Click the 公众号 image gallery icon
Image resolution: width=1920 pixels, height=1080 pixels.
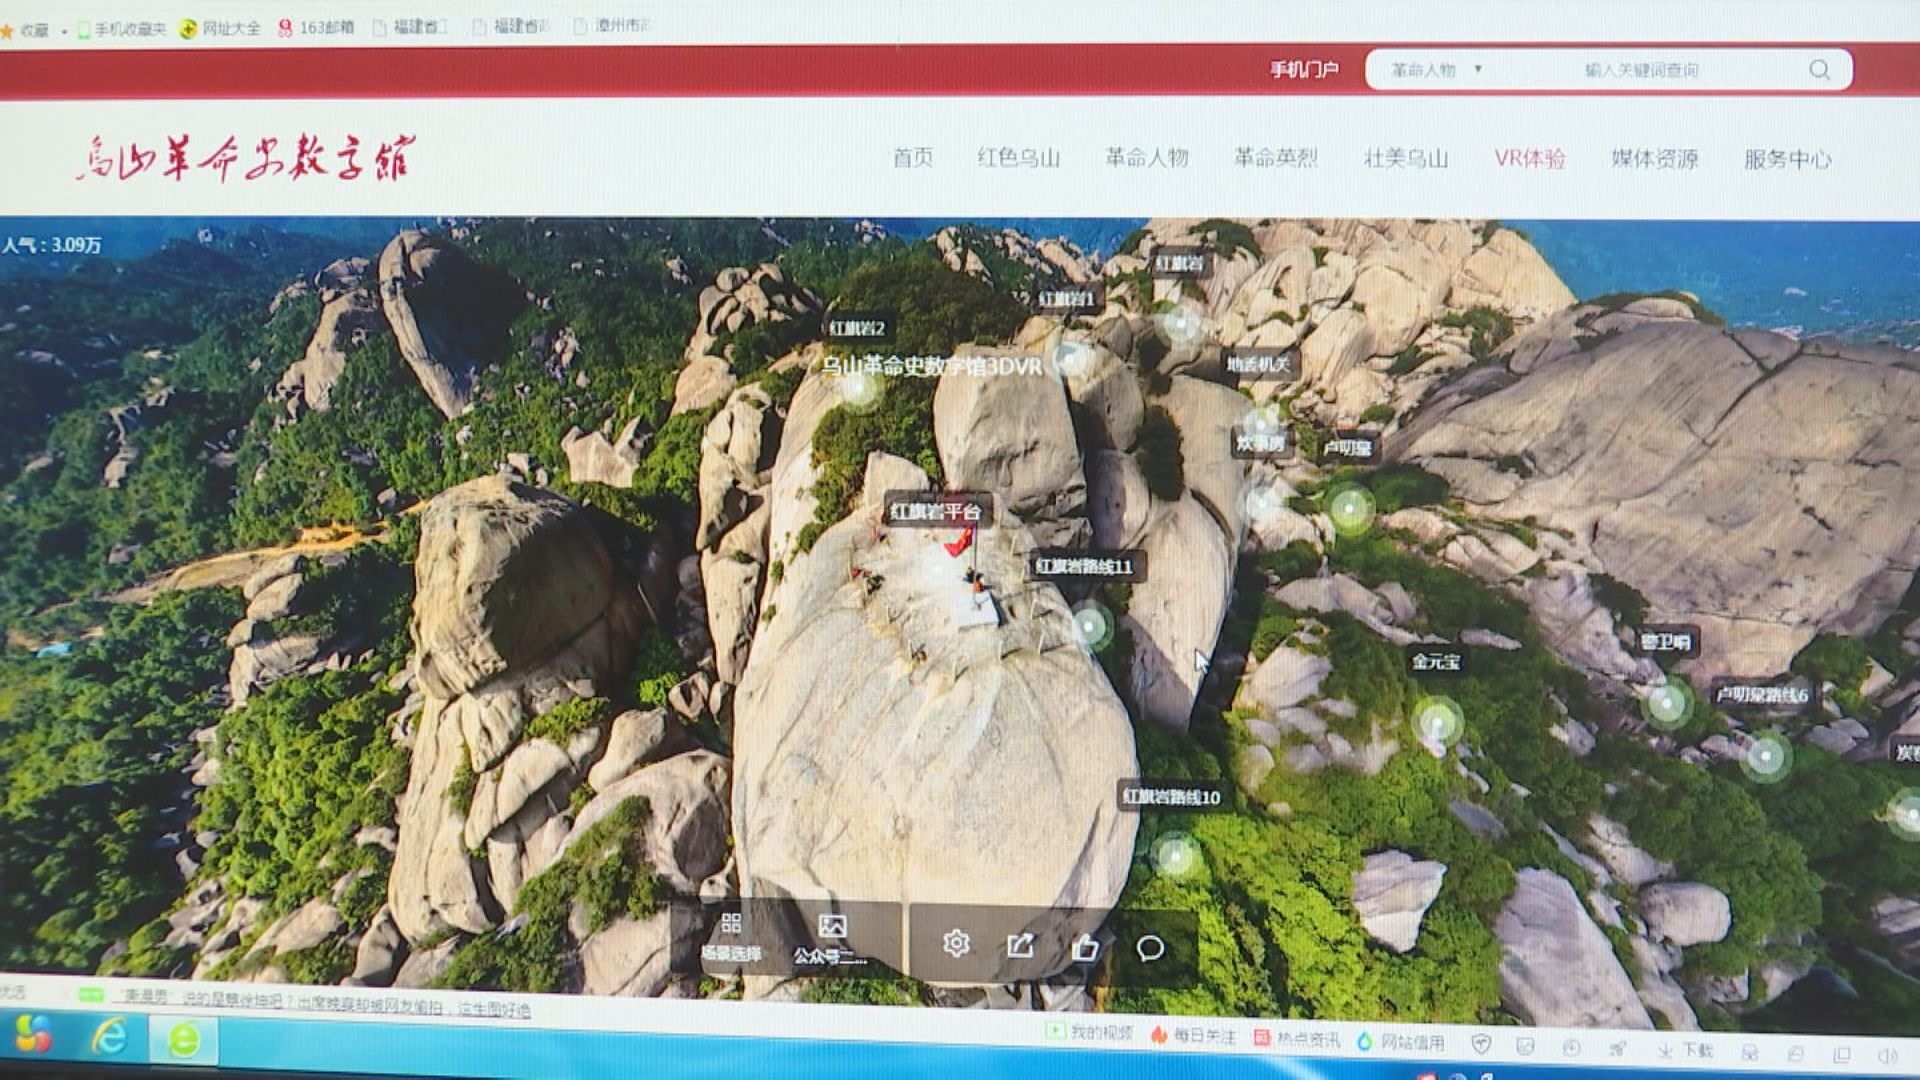pos(831,927)
